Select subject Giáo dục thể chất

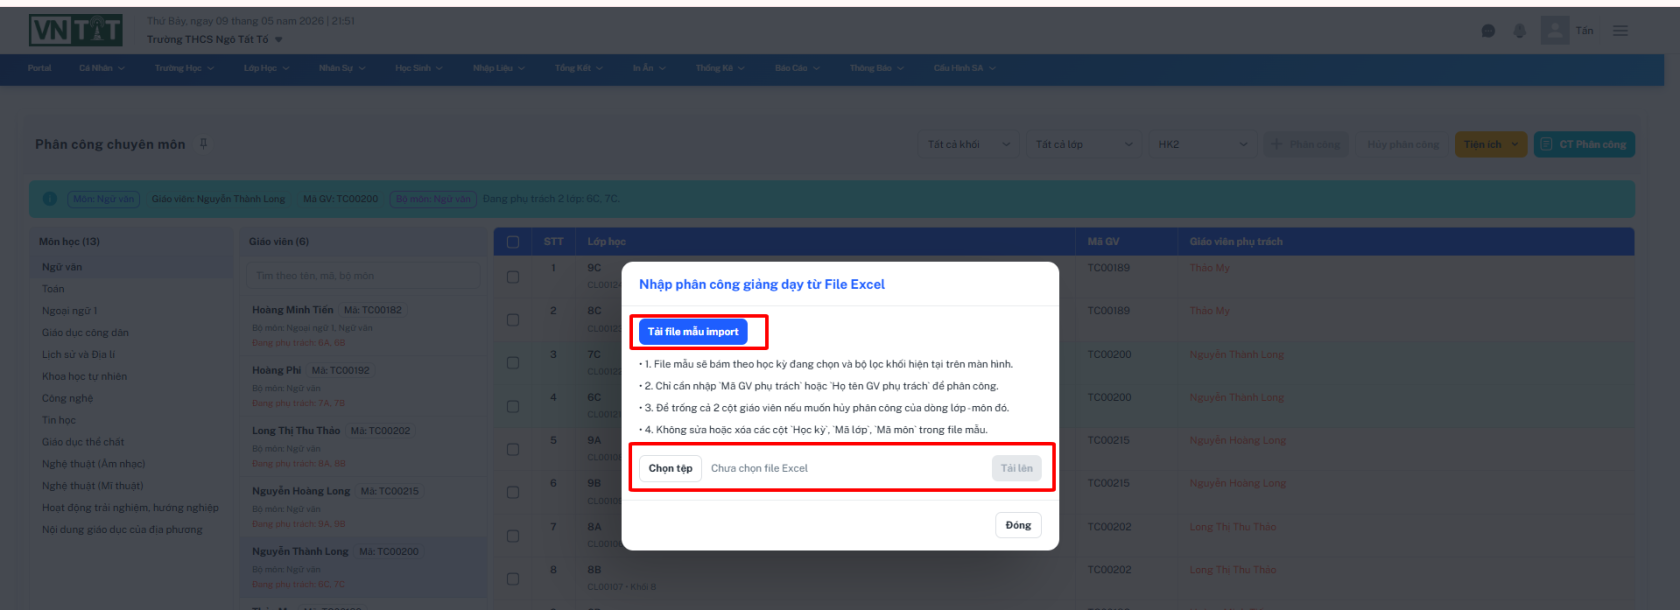pos(132,442)
